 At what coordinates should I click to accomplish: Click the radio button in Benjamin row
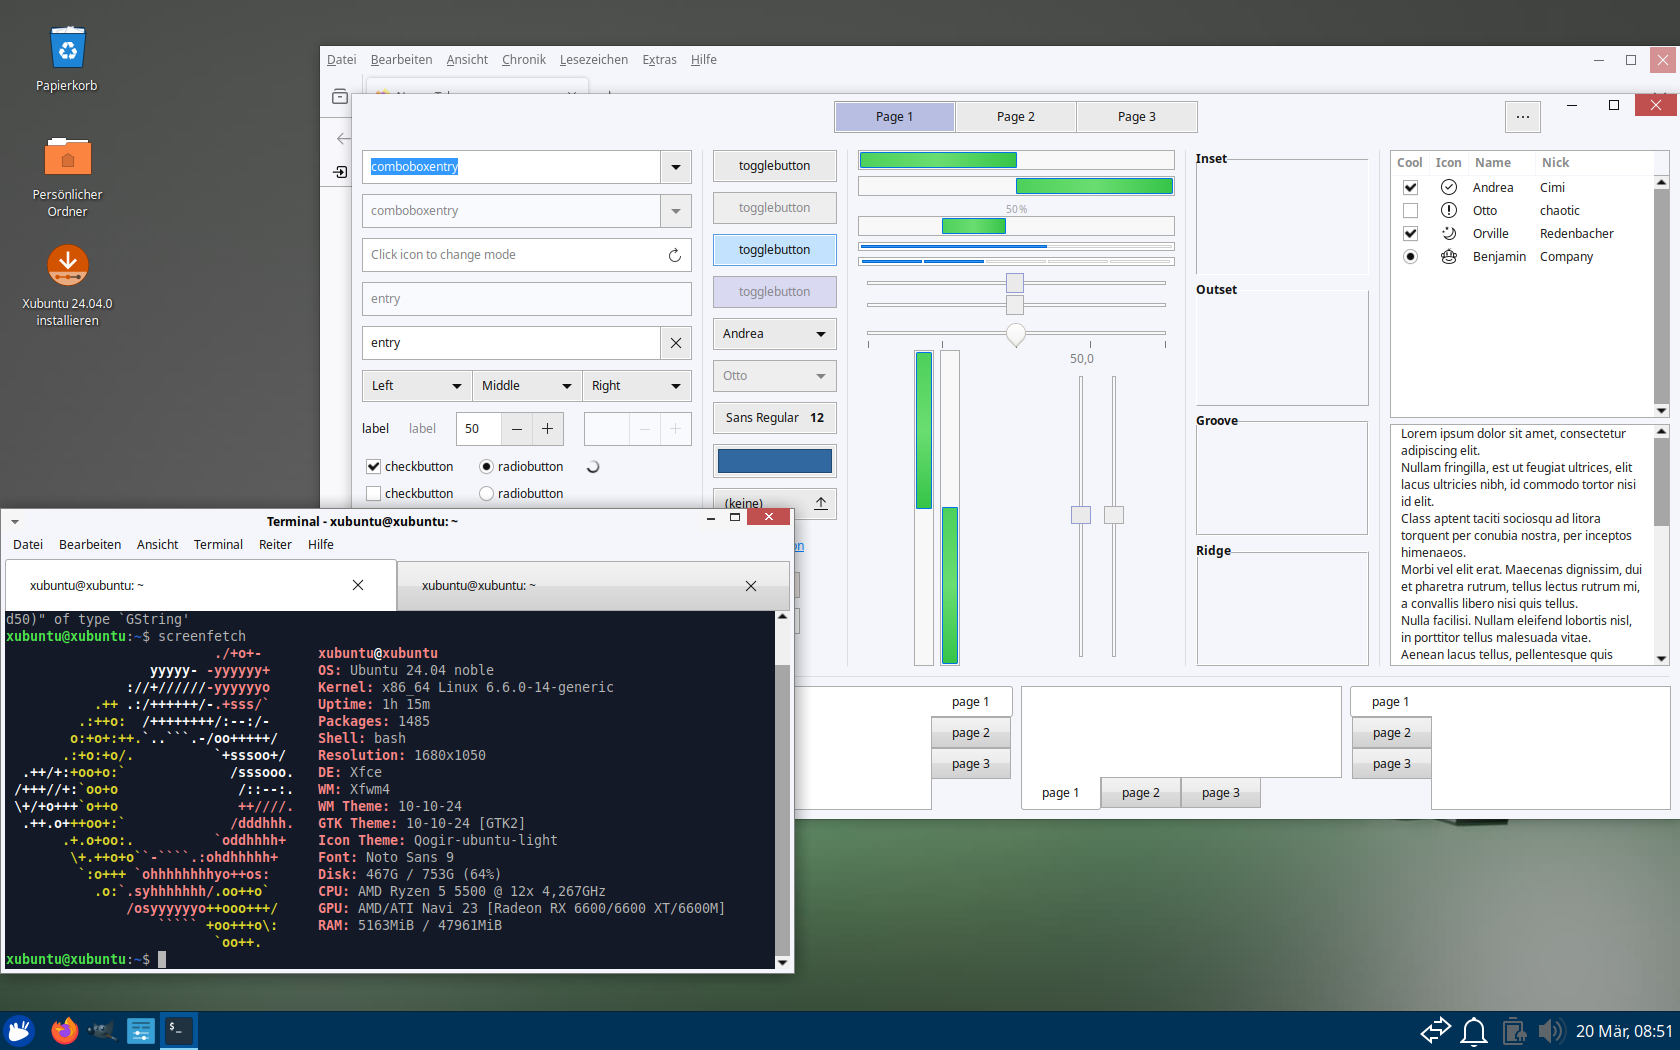(x=1410, y=256)
